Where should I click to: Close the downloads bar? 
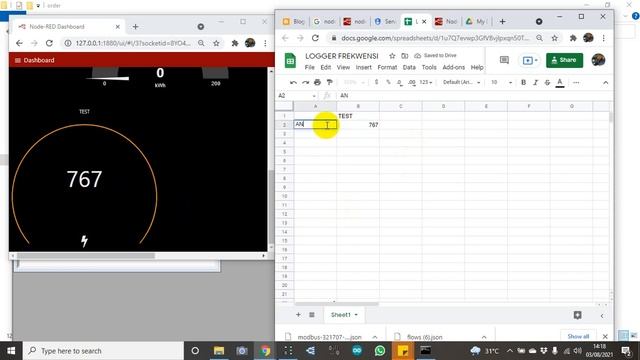click(605, 336)
